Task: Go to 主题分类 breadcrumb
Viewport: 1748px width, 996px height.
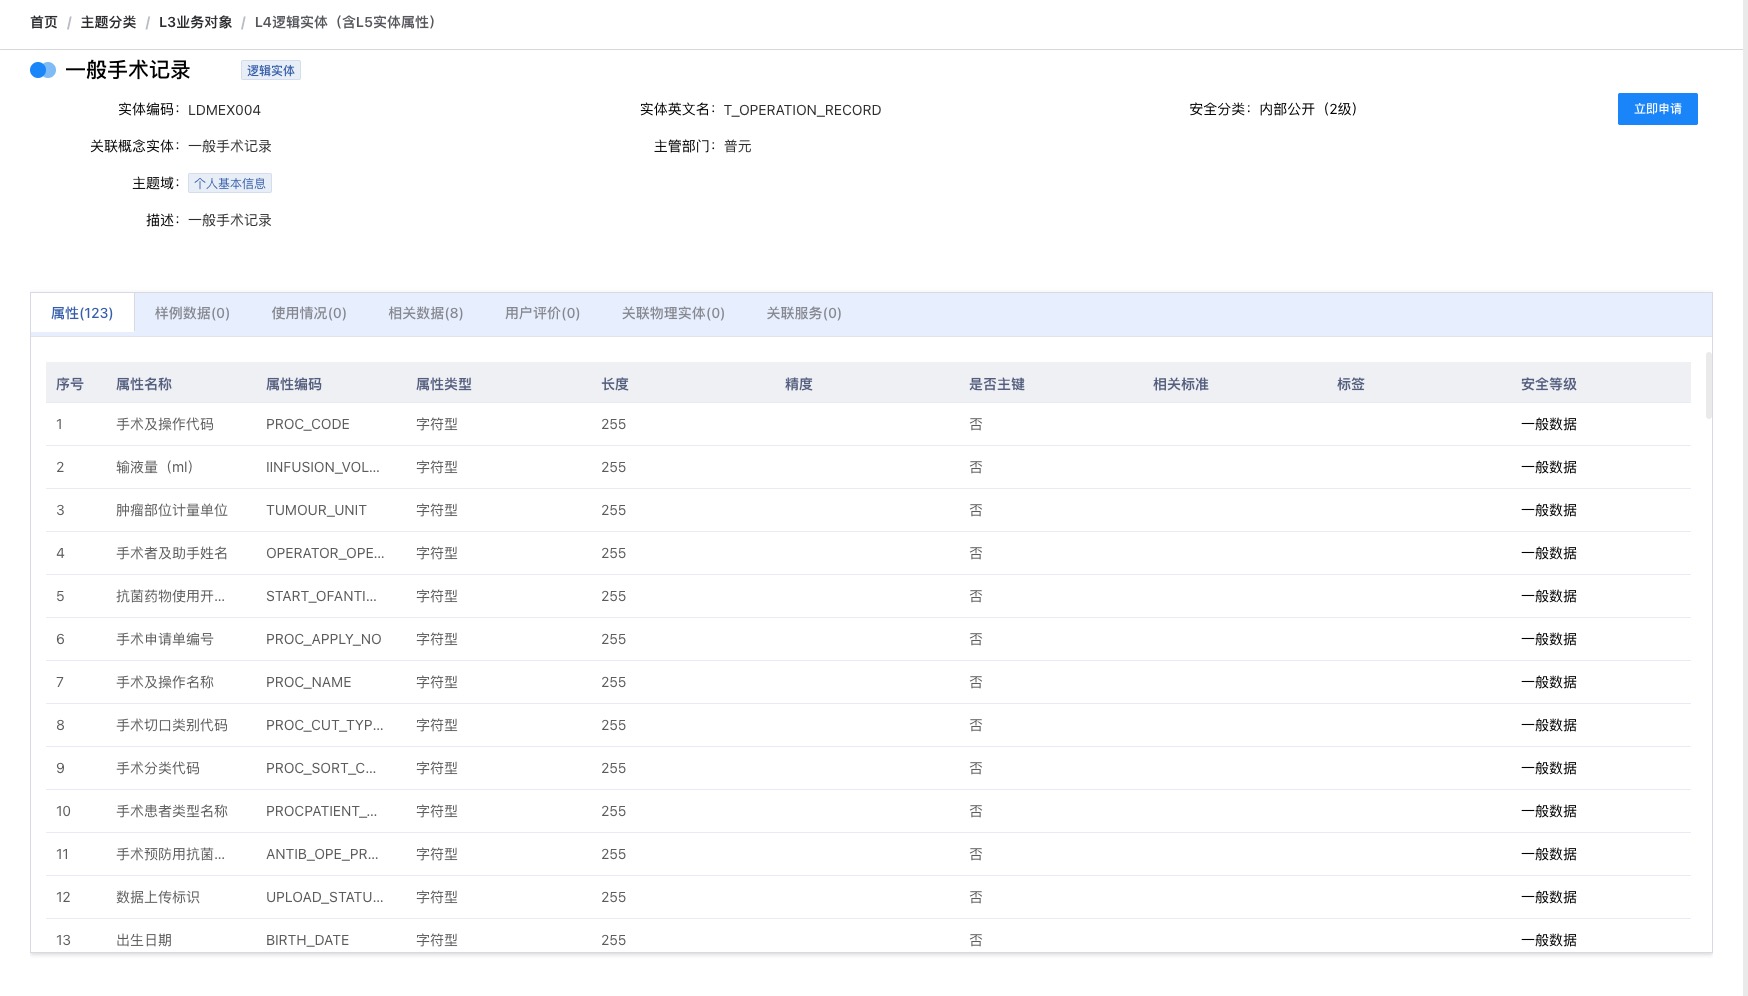Action: pos(108,22)
